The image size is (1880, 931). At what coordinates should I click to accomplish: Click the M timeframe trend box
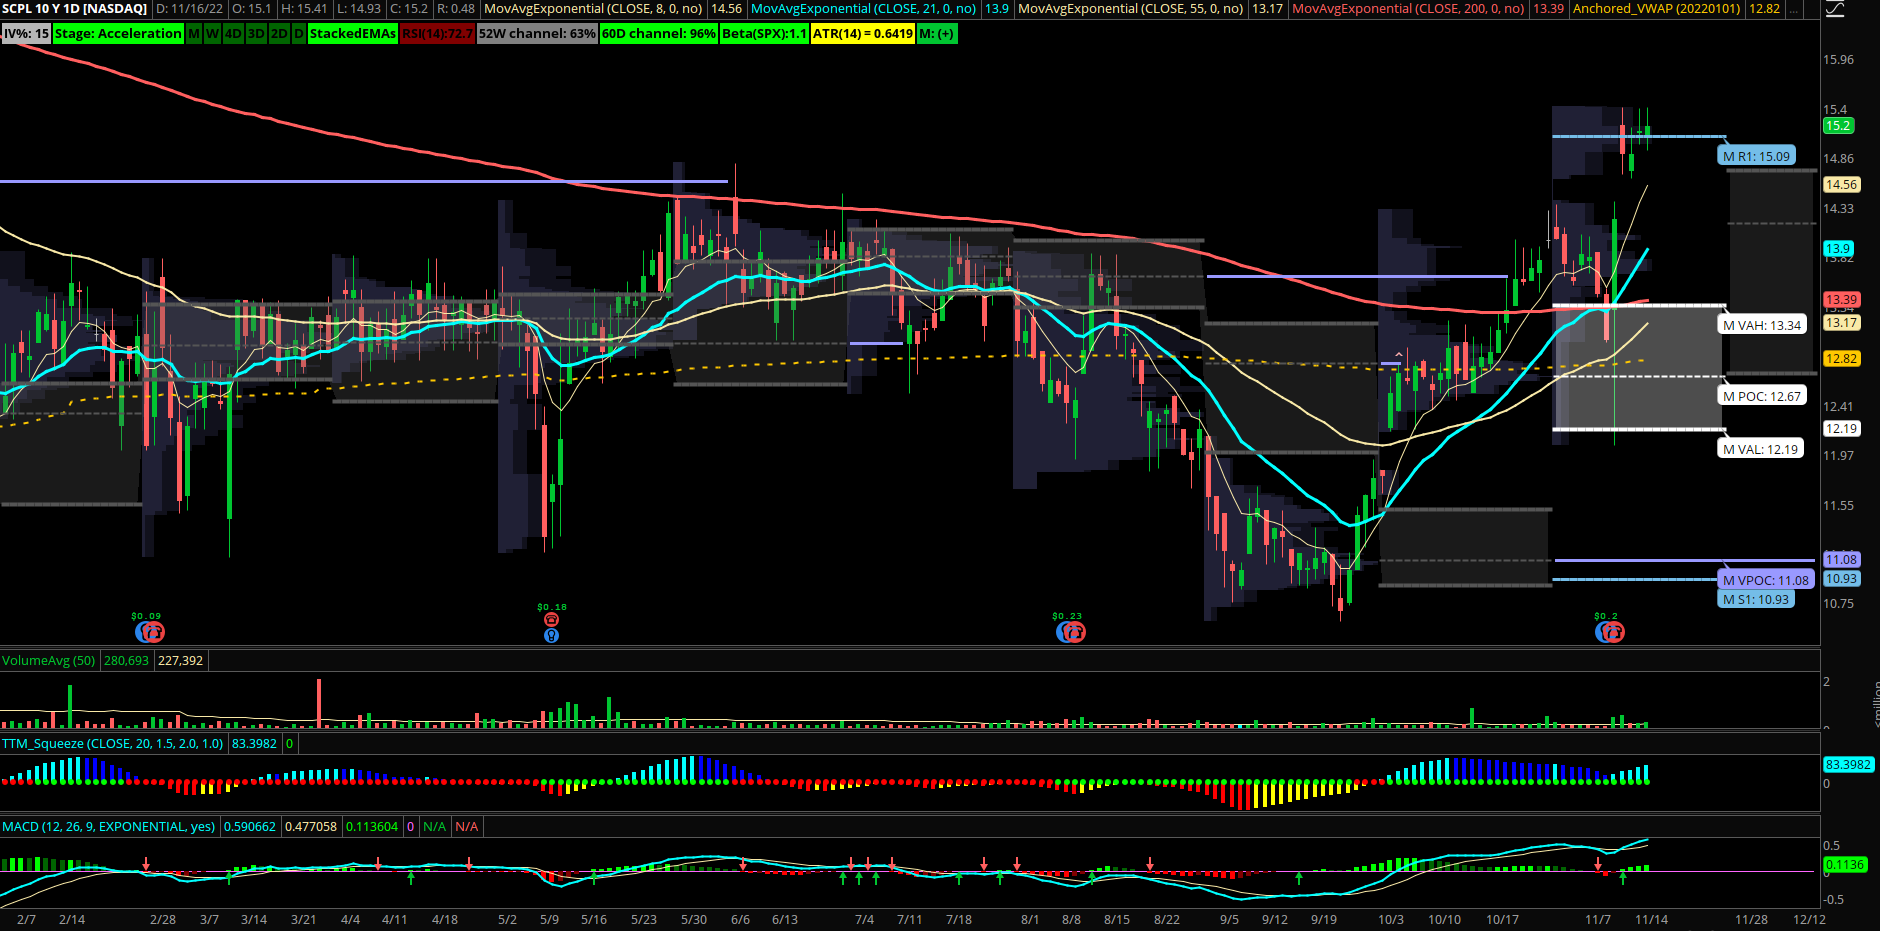[194, 33]
